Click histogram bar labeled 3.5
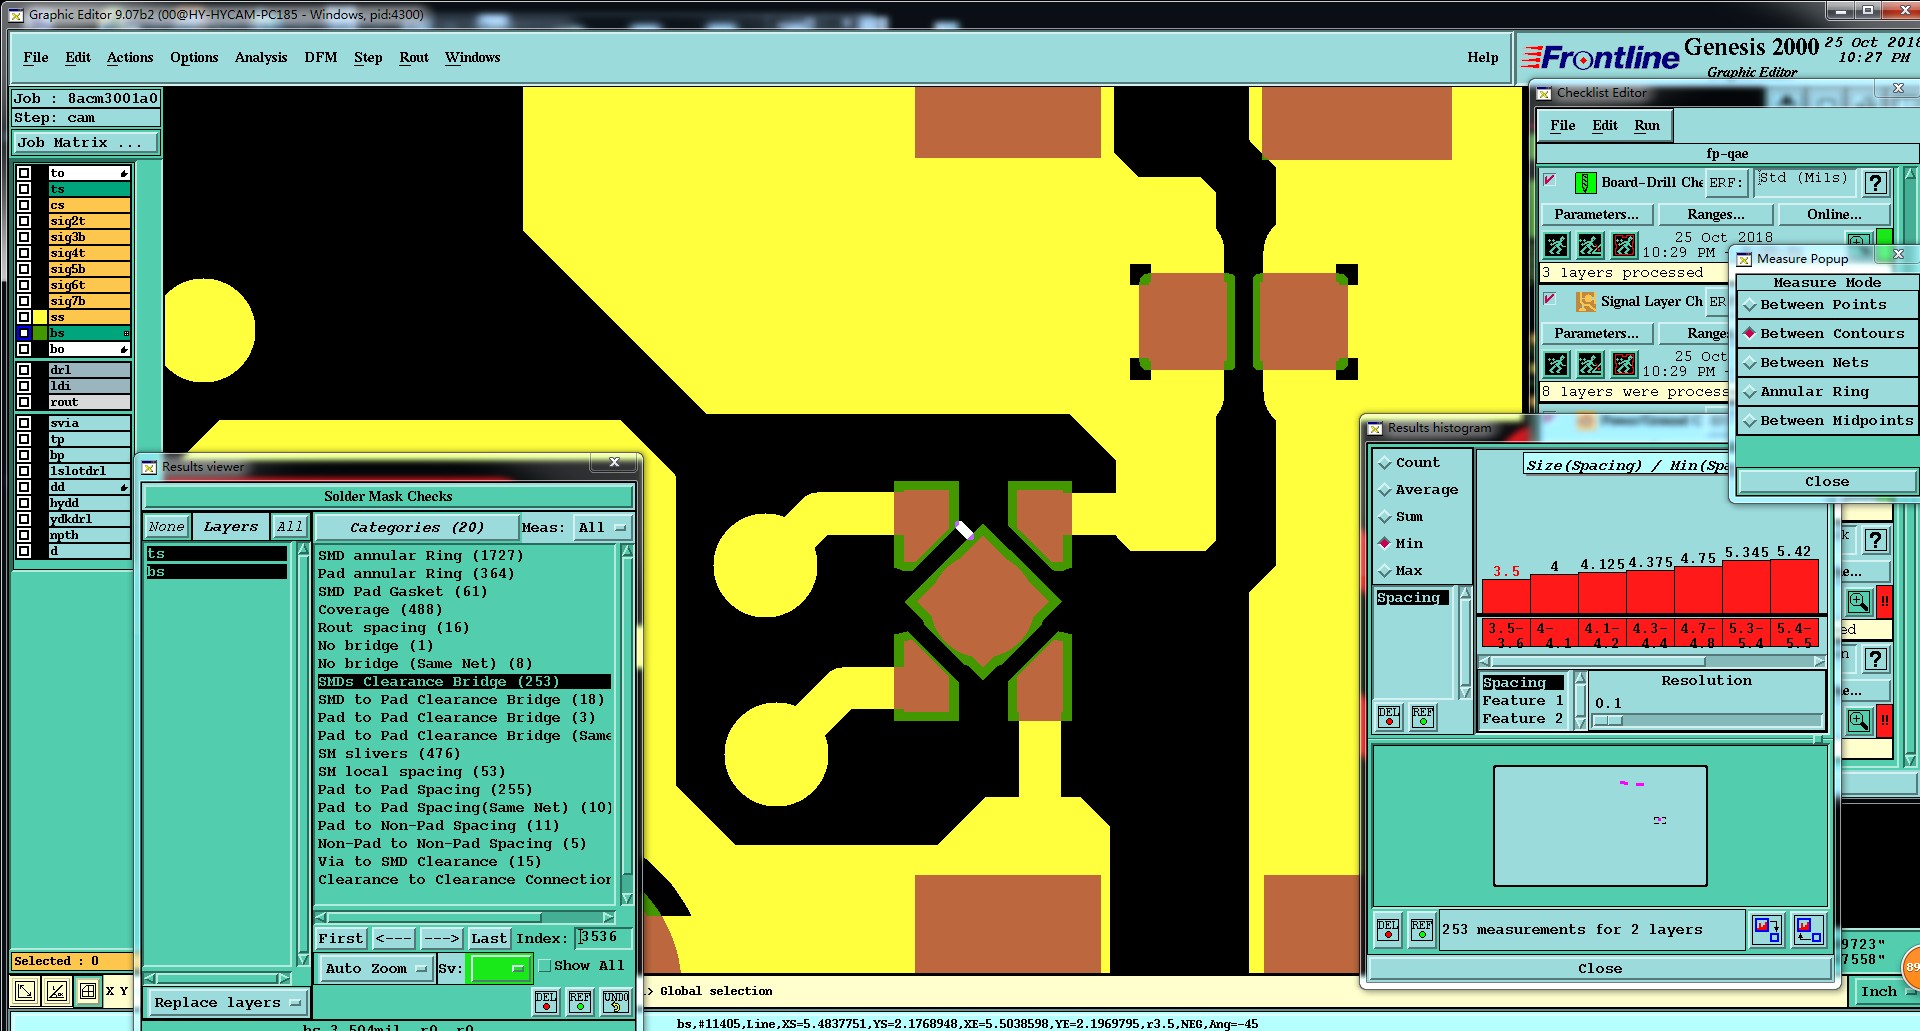The width and height of the screenshot is (1920, 1031). click(1506, 597)
